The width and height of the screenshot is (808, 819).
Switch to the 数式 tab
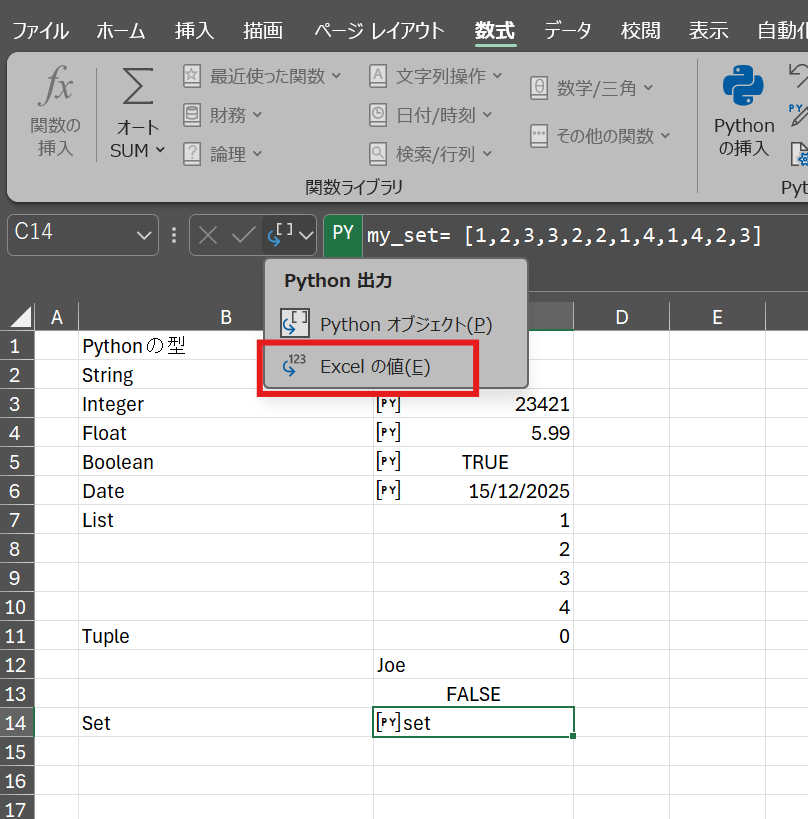click(x=495, y=31)
